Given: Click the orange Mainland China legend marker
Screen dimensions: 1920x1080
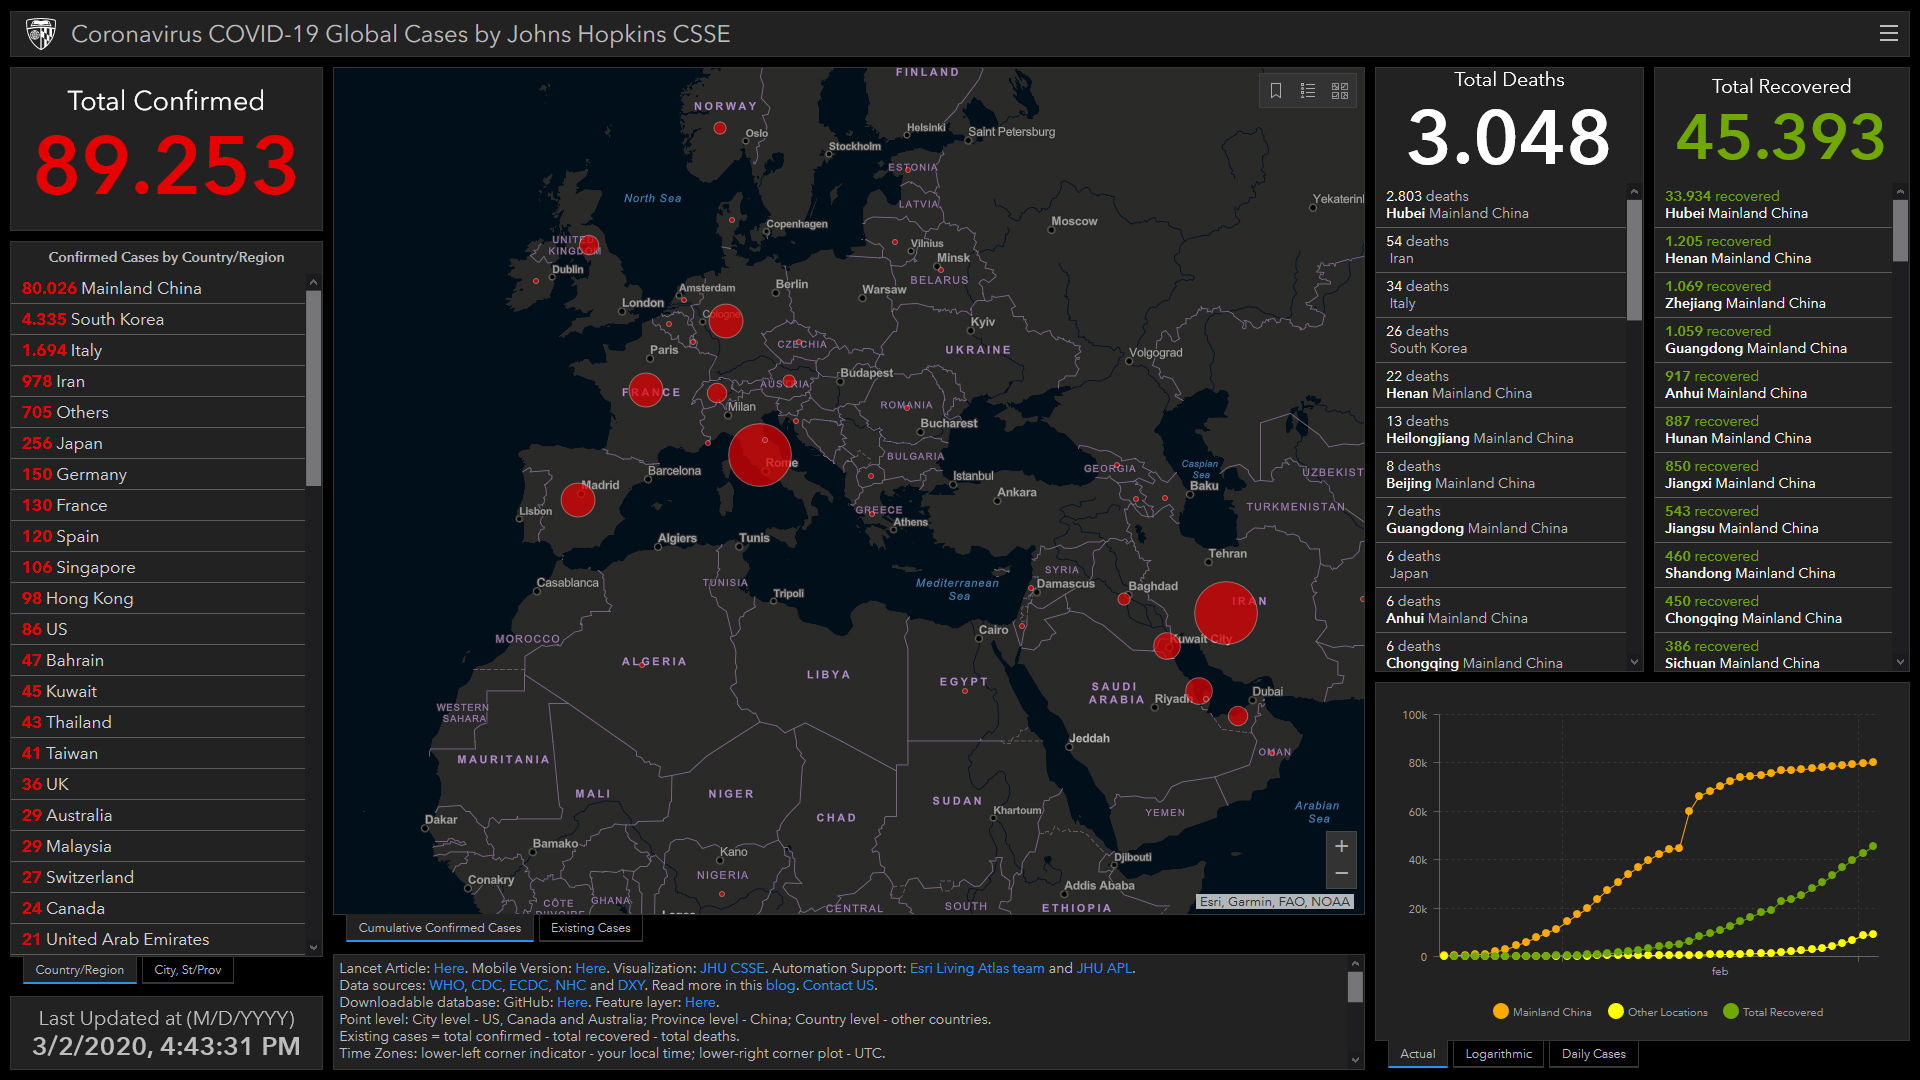Looking at the screenshot, I should 1500,1011.
